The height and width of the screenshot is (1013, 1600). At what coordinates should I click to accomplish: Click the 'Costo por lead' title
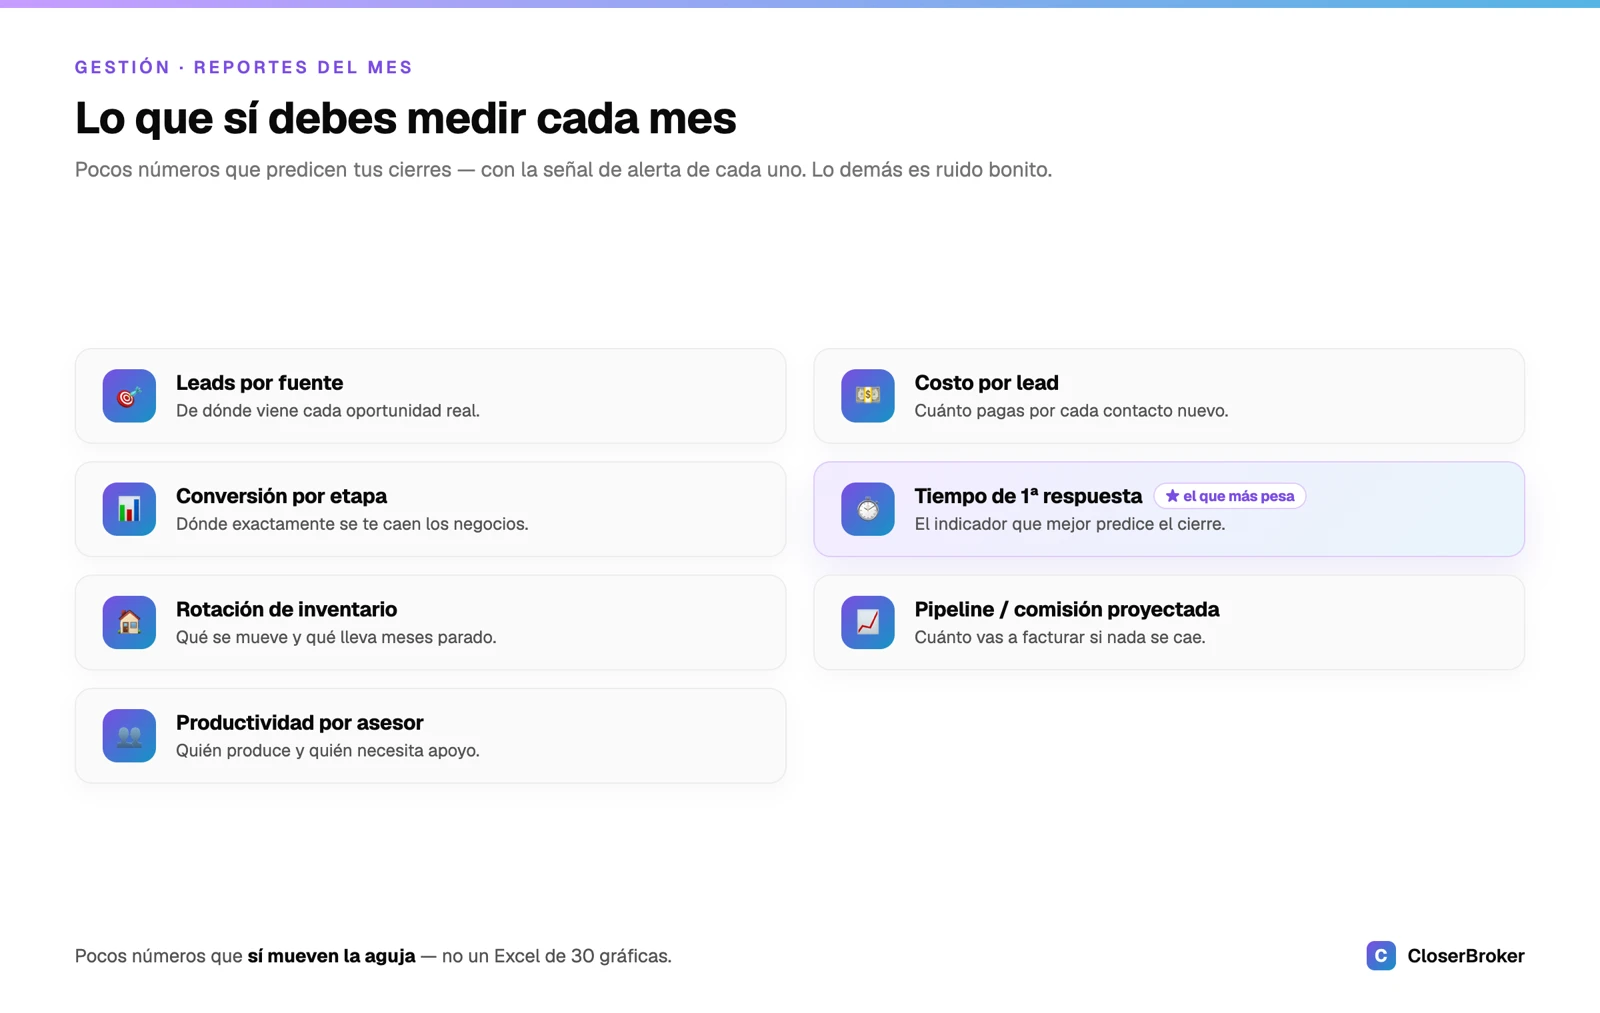coord(986,383)
